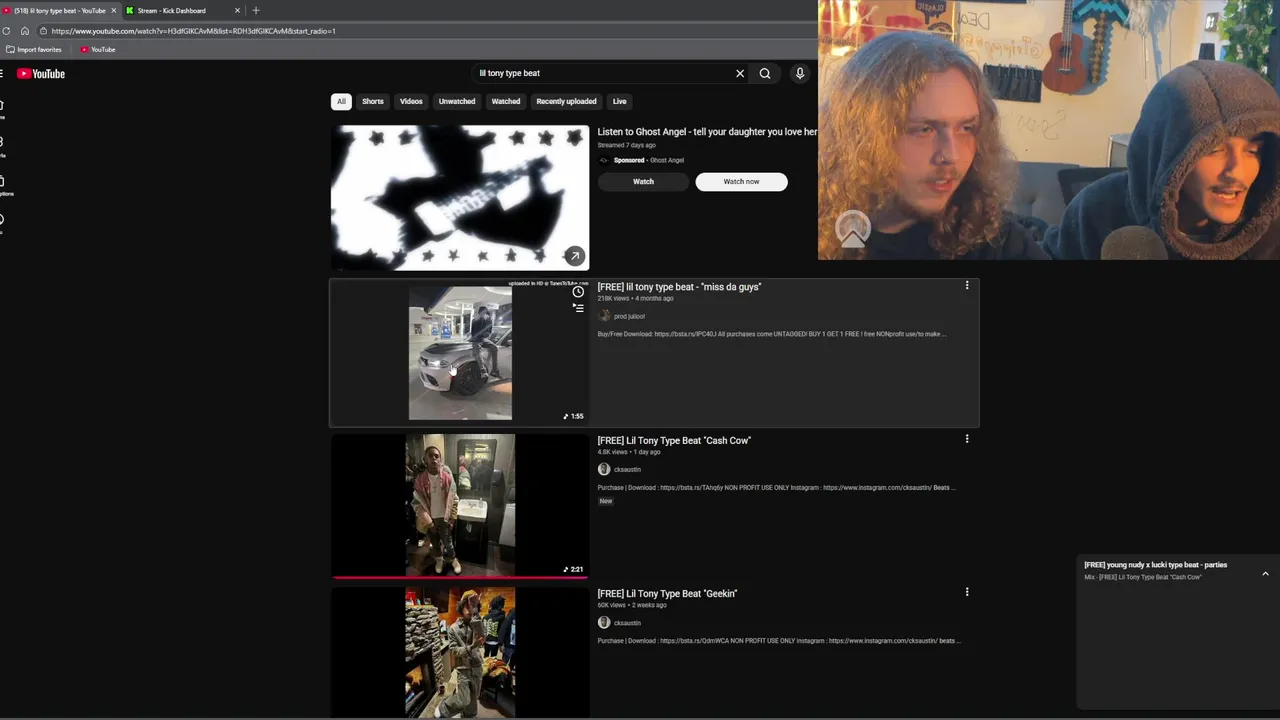
Task: Click the Watch now button
Action: point(741,181)
